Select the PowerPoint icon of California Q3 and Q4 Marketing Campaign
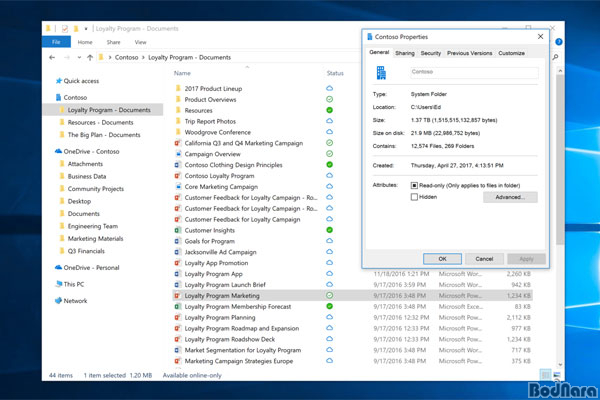The width and height of the screenshot is (600, 400). click(178, 143)
